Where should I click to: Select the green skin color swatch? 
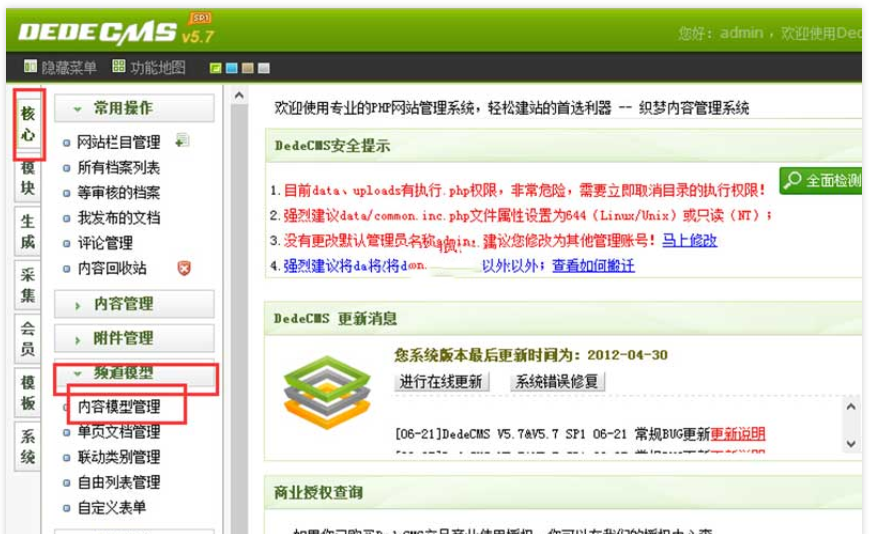(215, 68)
